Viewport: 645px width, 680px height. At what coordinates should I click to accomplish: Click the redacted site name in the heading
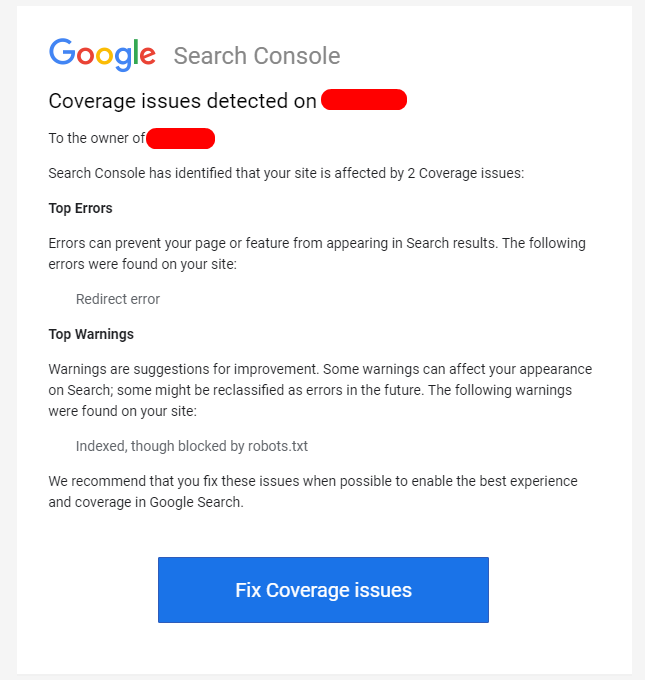pos(364,100)
